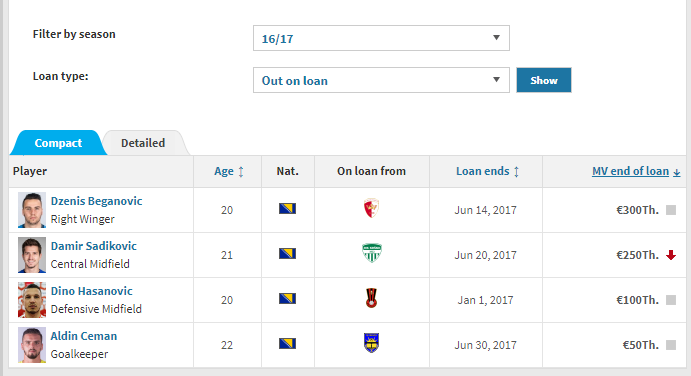Open the Out on loan type dropdown
This screenshot has height=376, width=691.
[x=381, y=80]
